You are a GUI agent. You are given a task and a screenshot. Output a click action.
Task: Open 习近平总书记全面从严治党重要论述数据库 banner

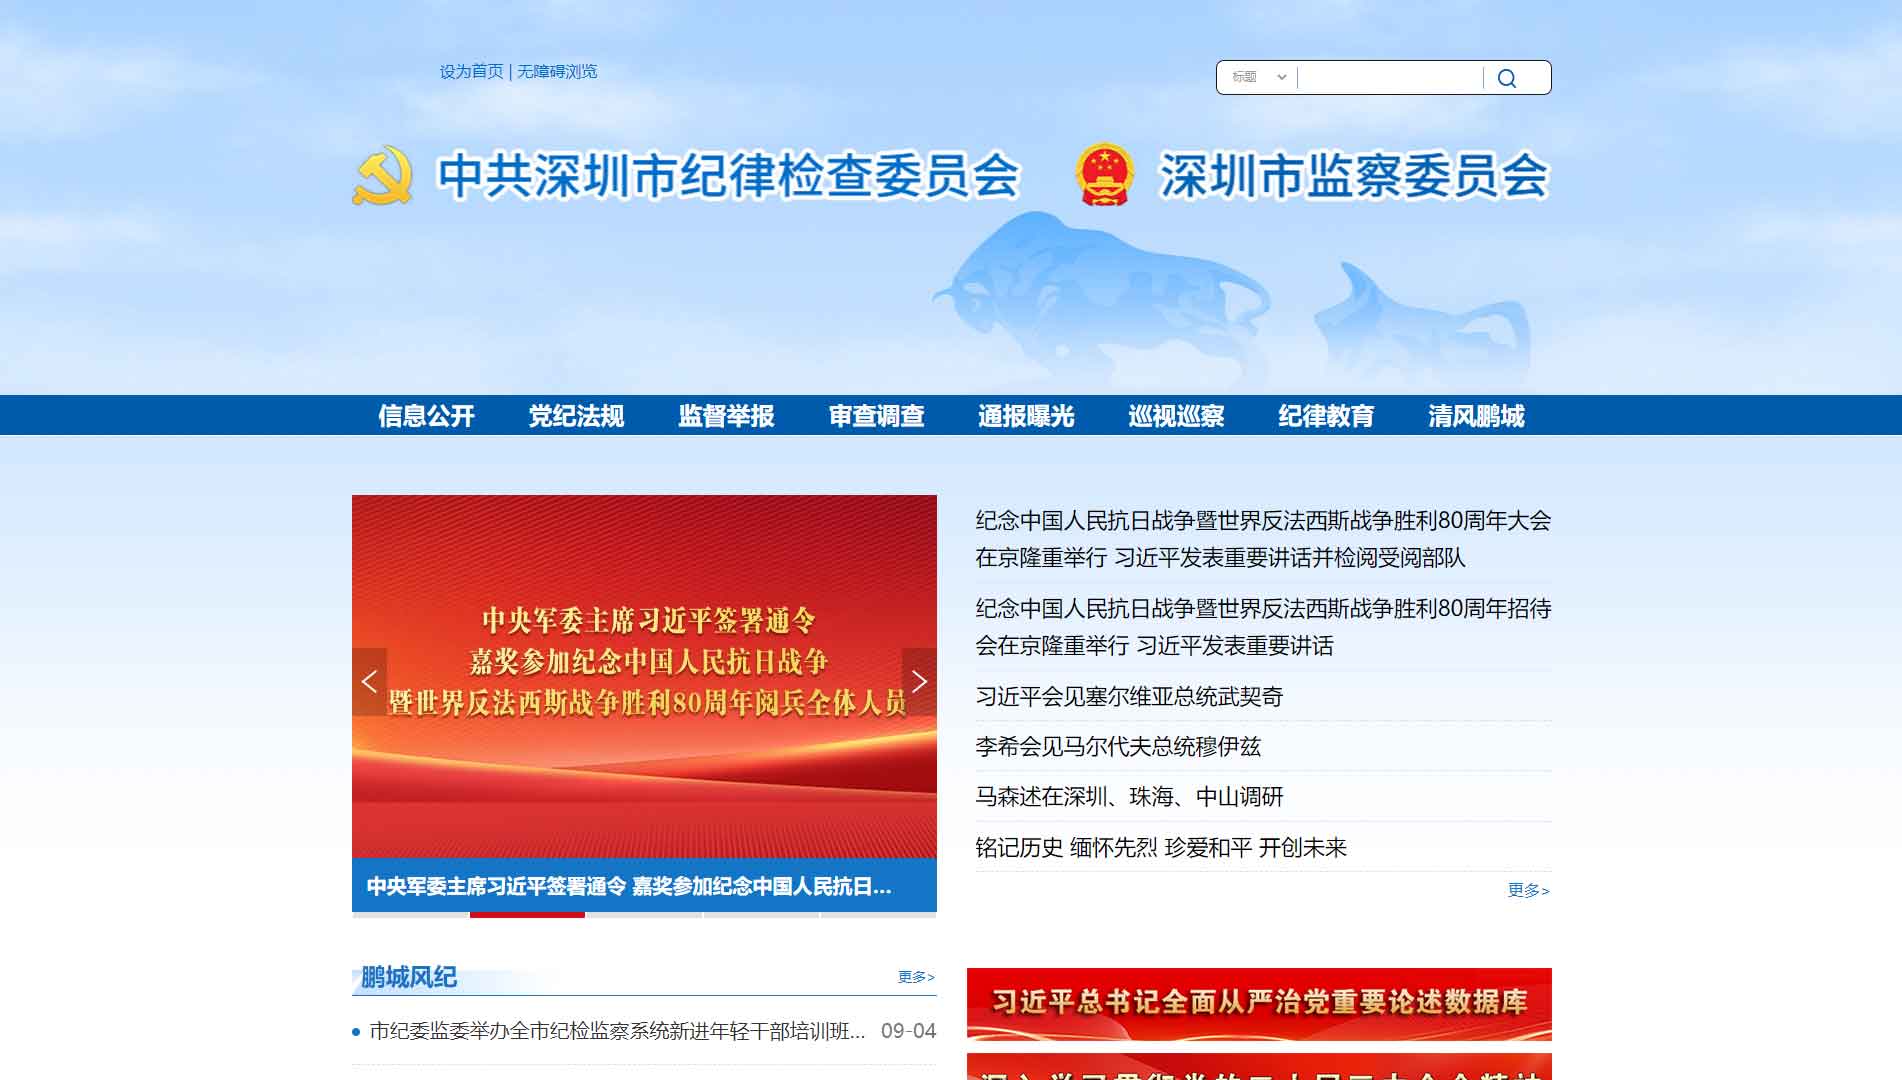pos(1259,1004)
